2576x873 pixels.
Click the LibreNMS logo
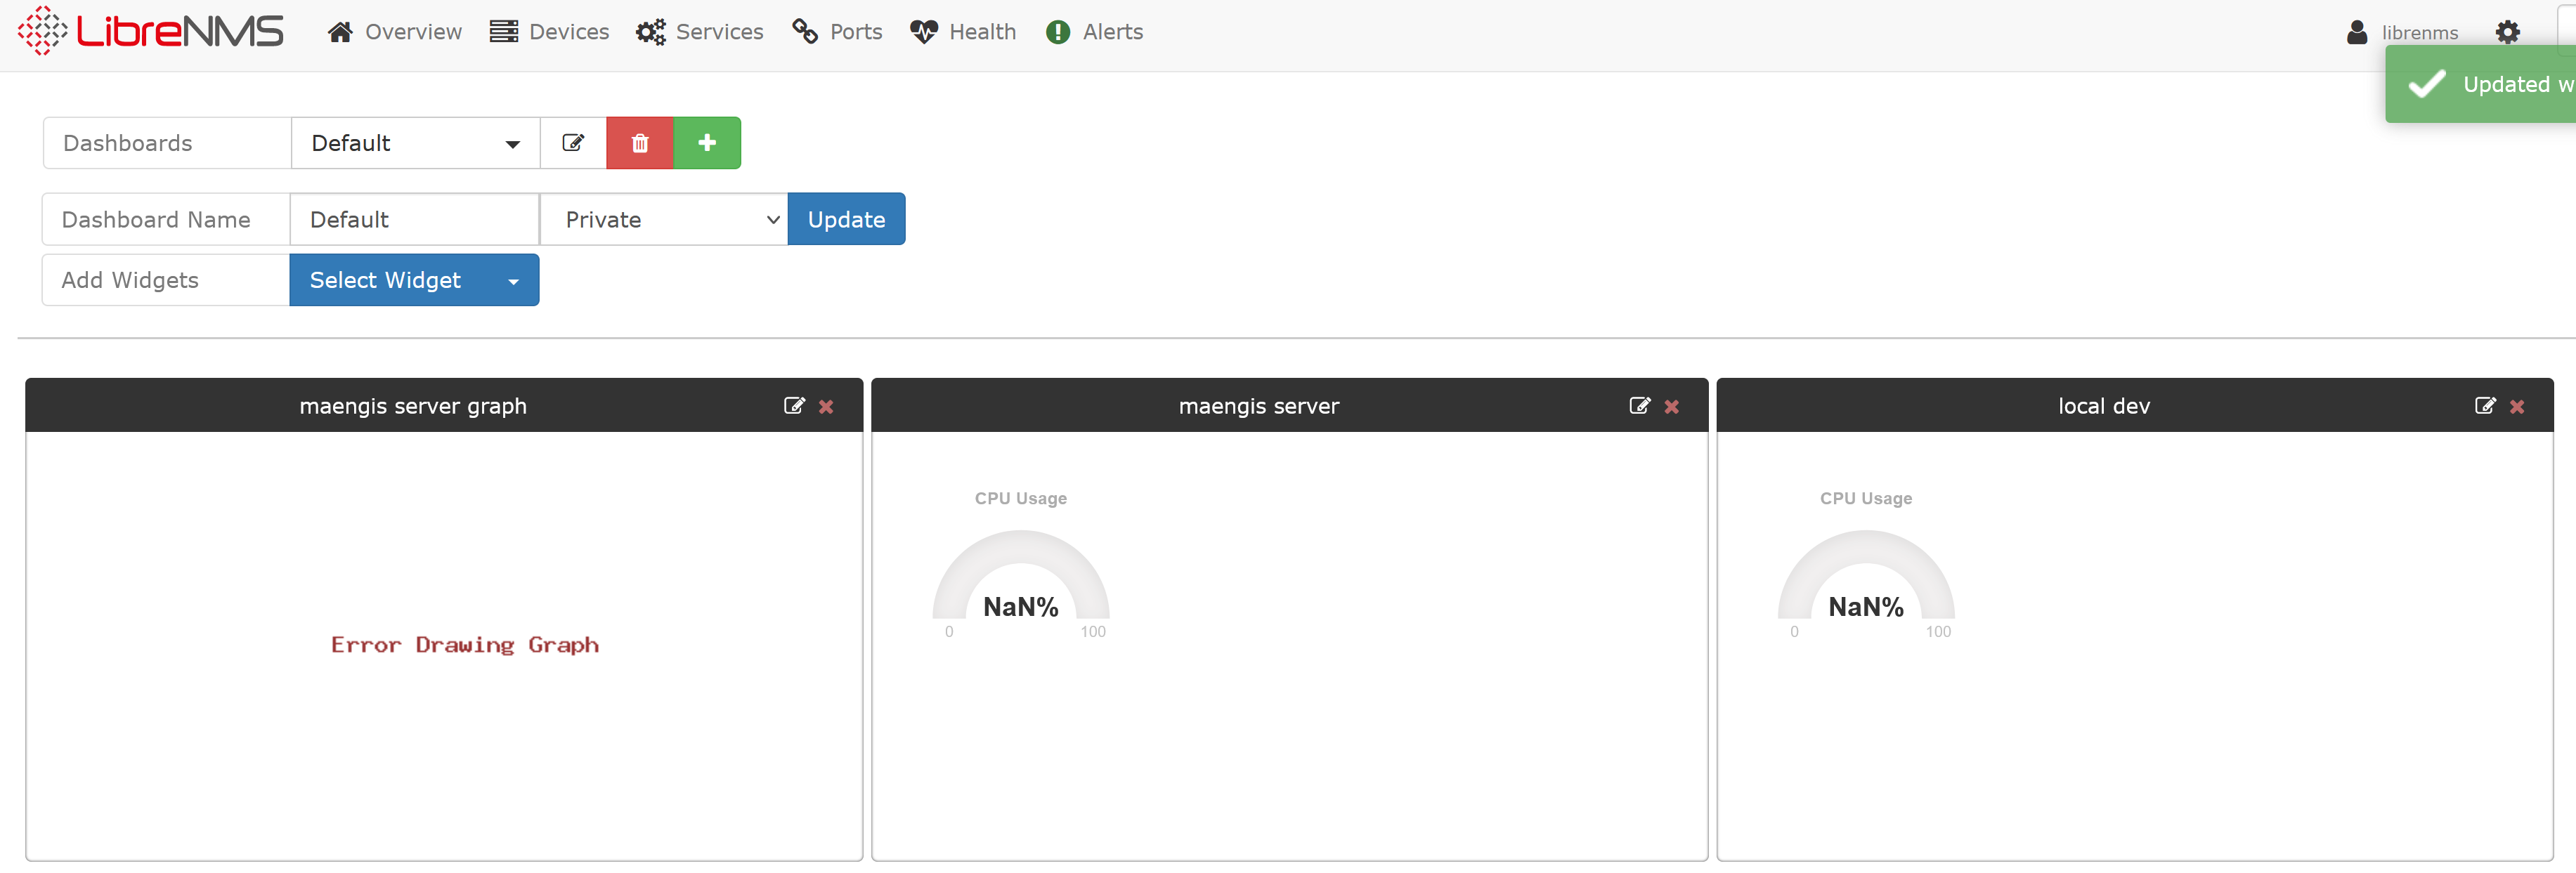(151, 31)
